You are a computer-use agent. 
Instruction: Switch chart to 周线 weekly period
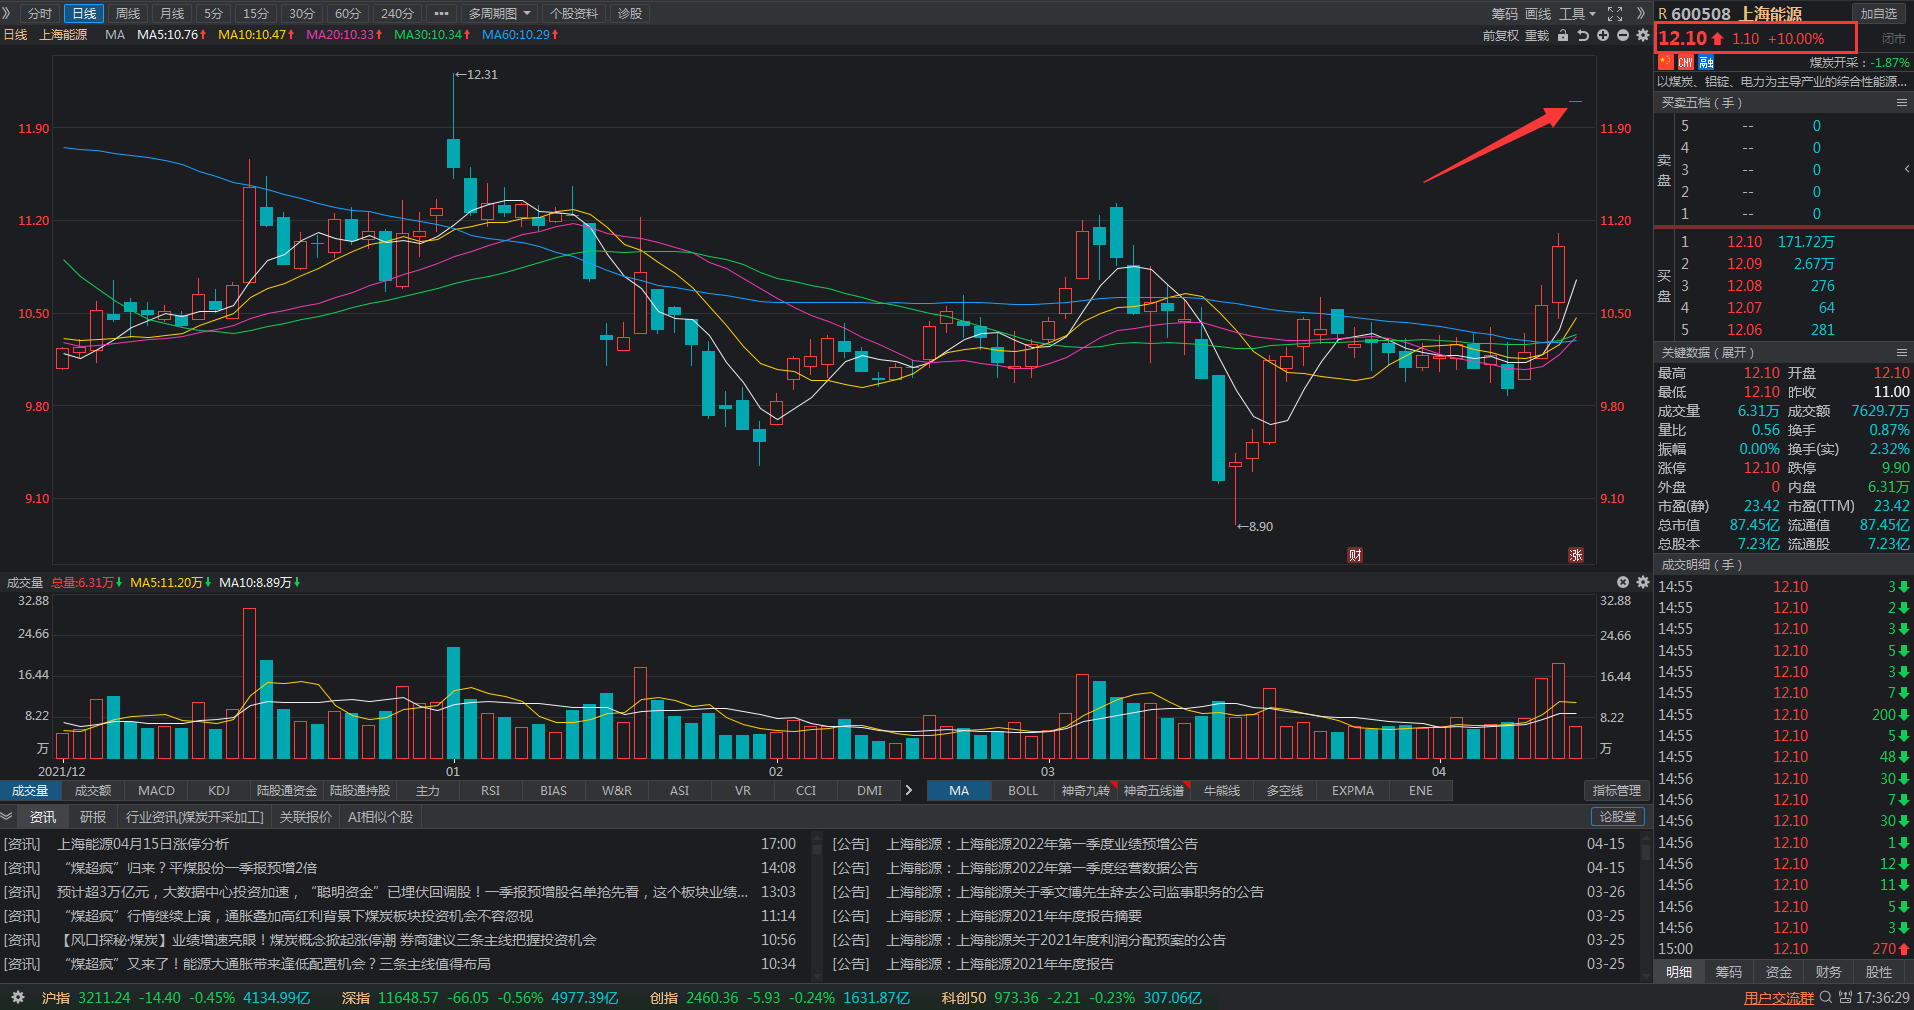(128, 13)
